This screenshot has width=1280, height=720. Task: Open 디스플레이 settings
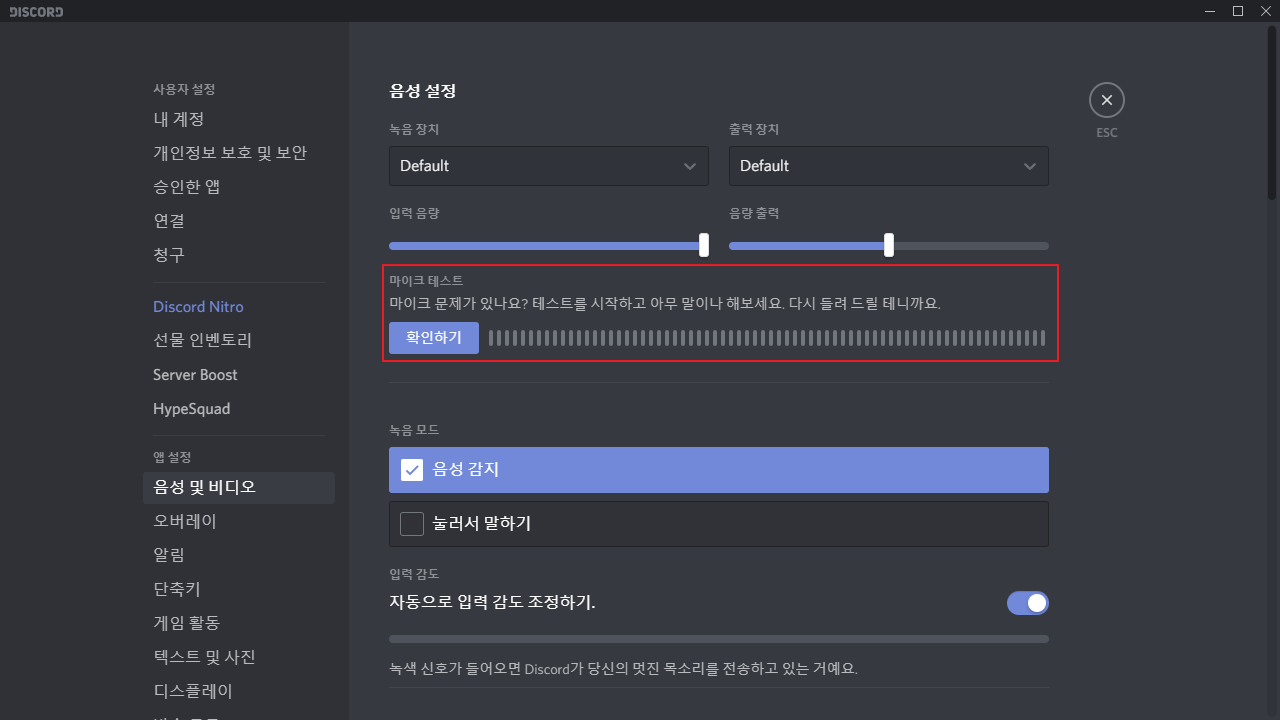[238, 692]
